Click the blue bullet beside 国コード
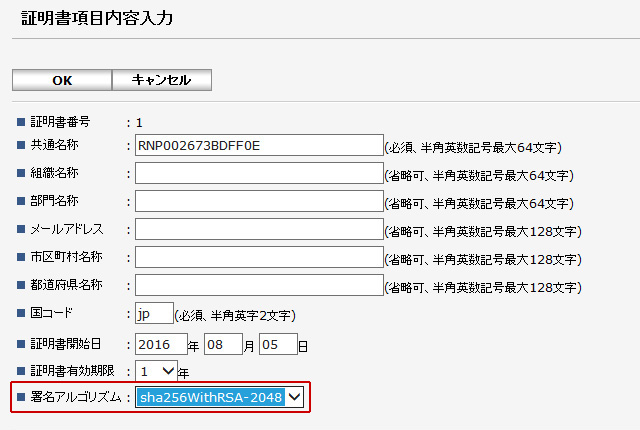 [x=21, y=313]
